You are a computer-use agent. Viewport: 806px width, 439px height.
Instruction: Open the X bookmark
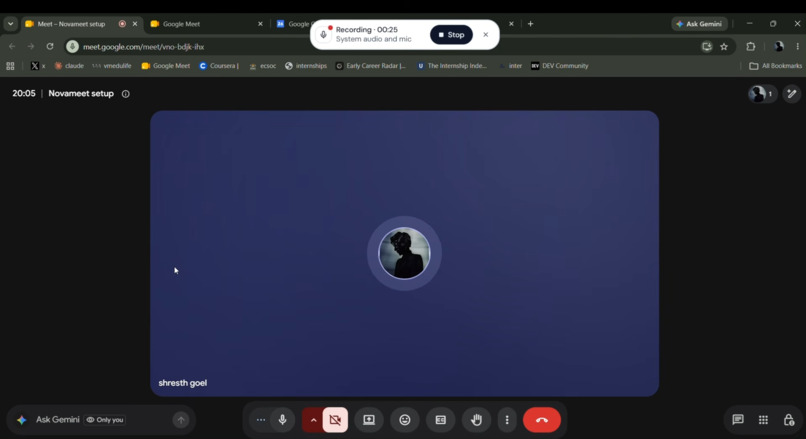pyautogui.click(x=38, y=66)
